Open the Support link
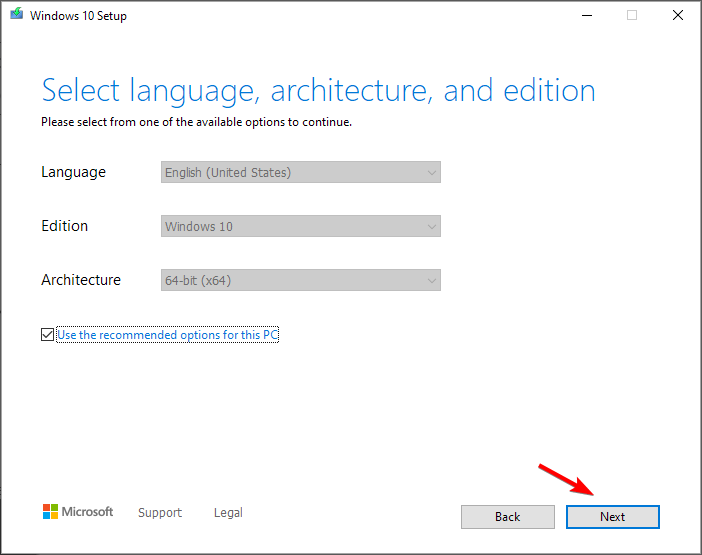702x555 pixels. (160, 512)
